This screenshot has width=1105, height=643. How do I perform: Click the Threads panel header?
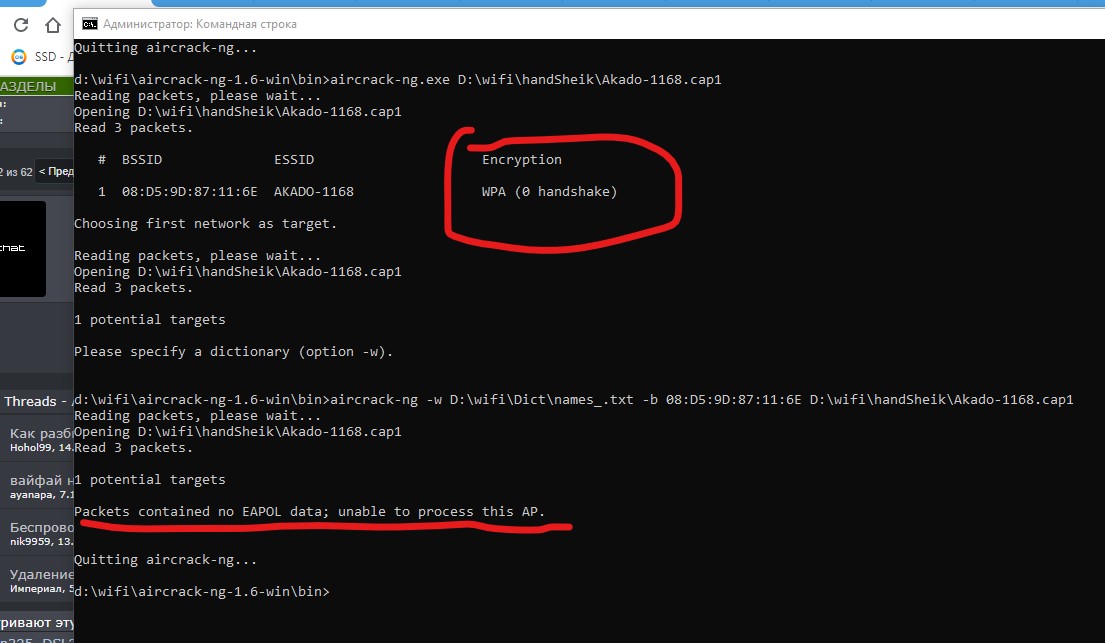click(30, 401)
